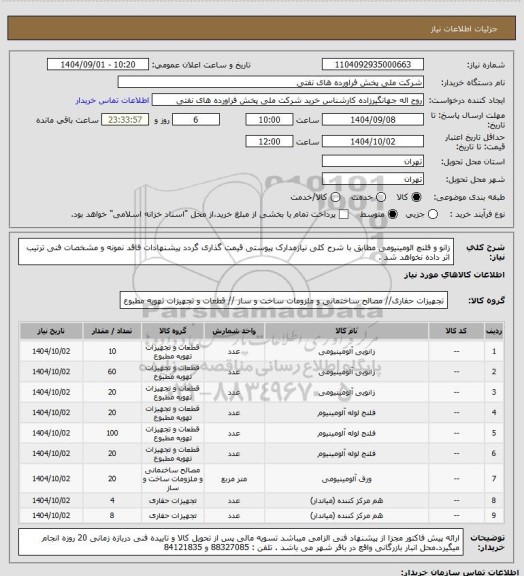The width and height of the screenshot is (524, 576).
Task: Click زانویی آلومینیومی in row 1
Action: 346,352
